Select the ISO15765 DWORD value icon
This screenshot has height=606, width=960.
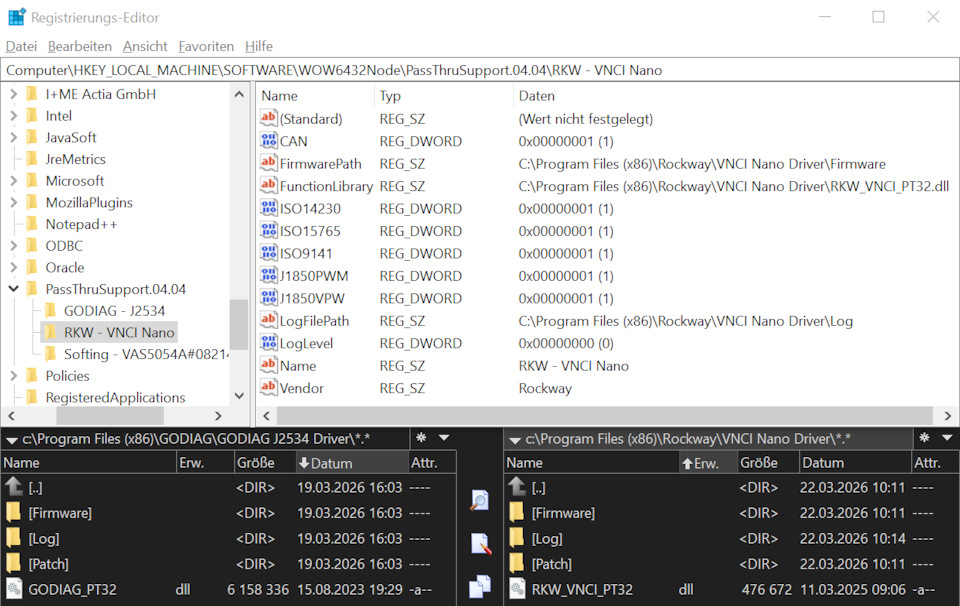pos(268,231)
